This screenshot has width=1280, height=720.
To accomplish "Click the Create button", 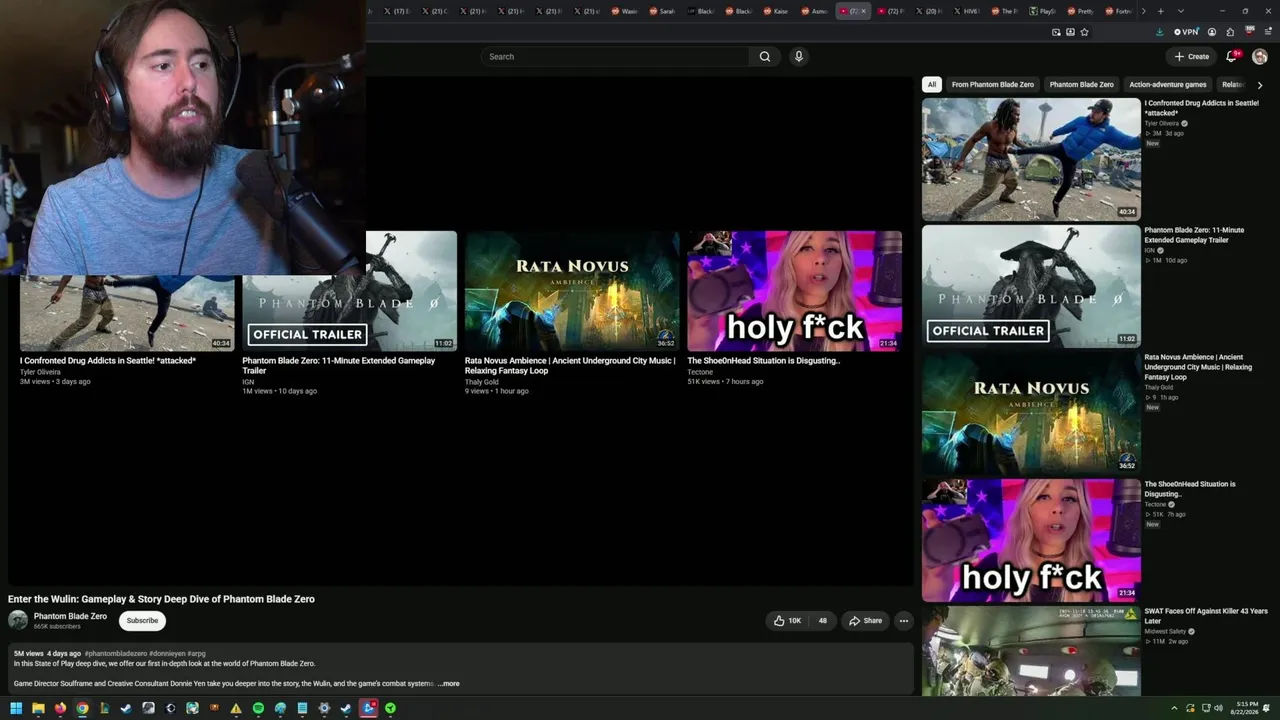I will tap(1192, 57).
